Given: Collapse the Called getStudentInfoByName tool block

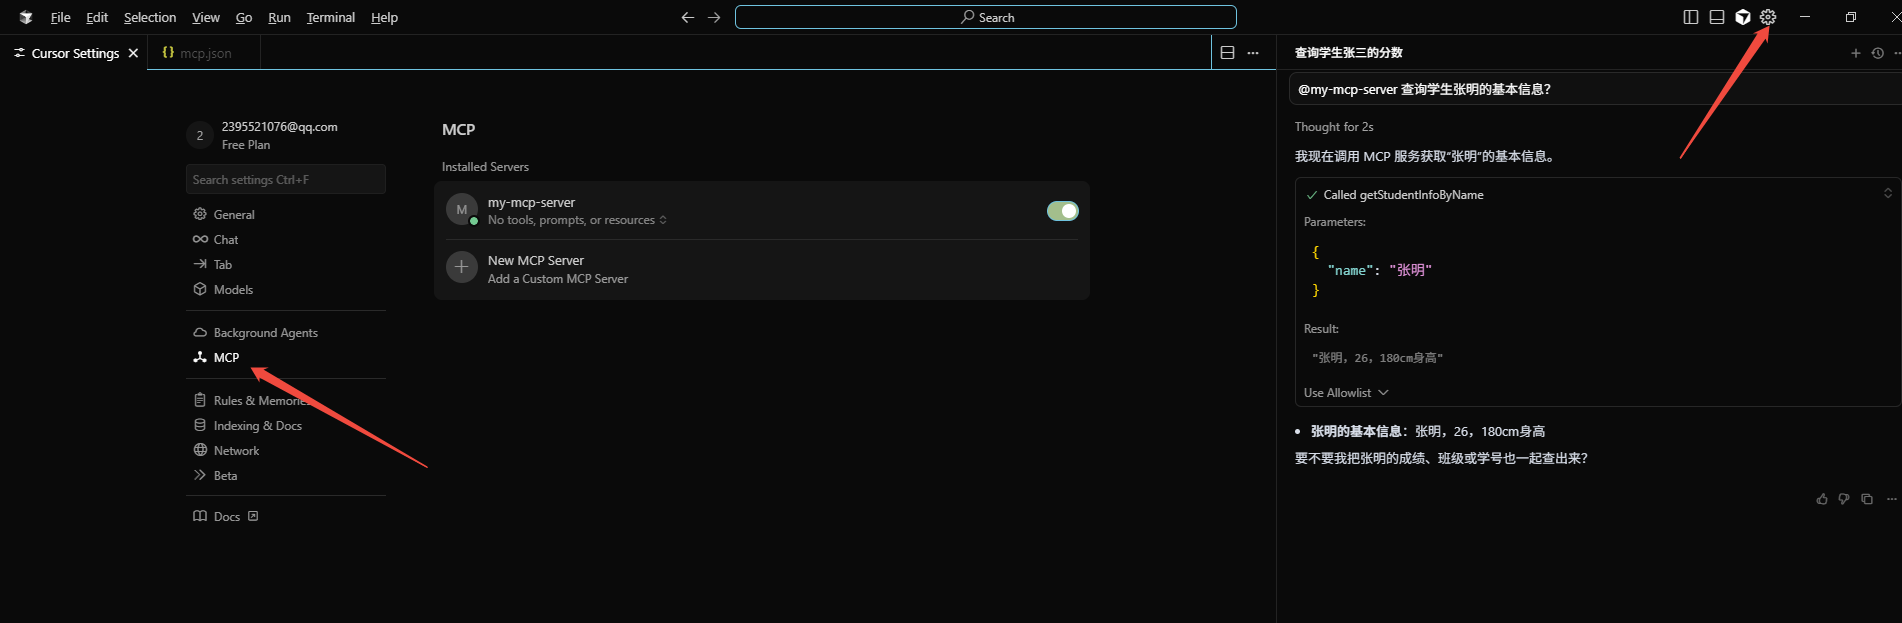Looking at the screenshot, I should click(x=1888, y=194).
